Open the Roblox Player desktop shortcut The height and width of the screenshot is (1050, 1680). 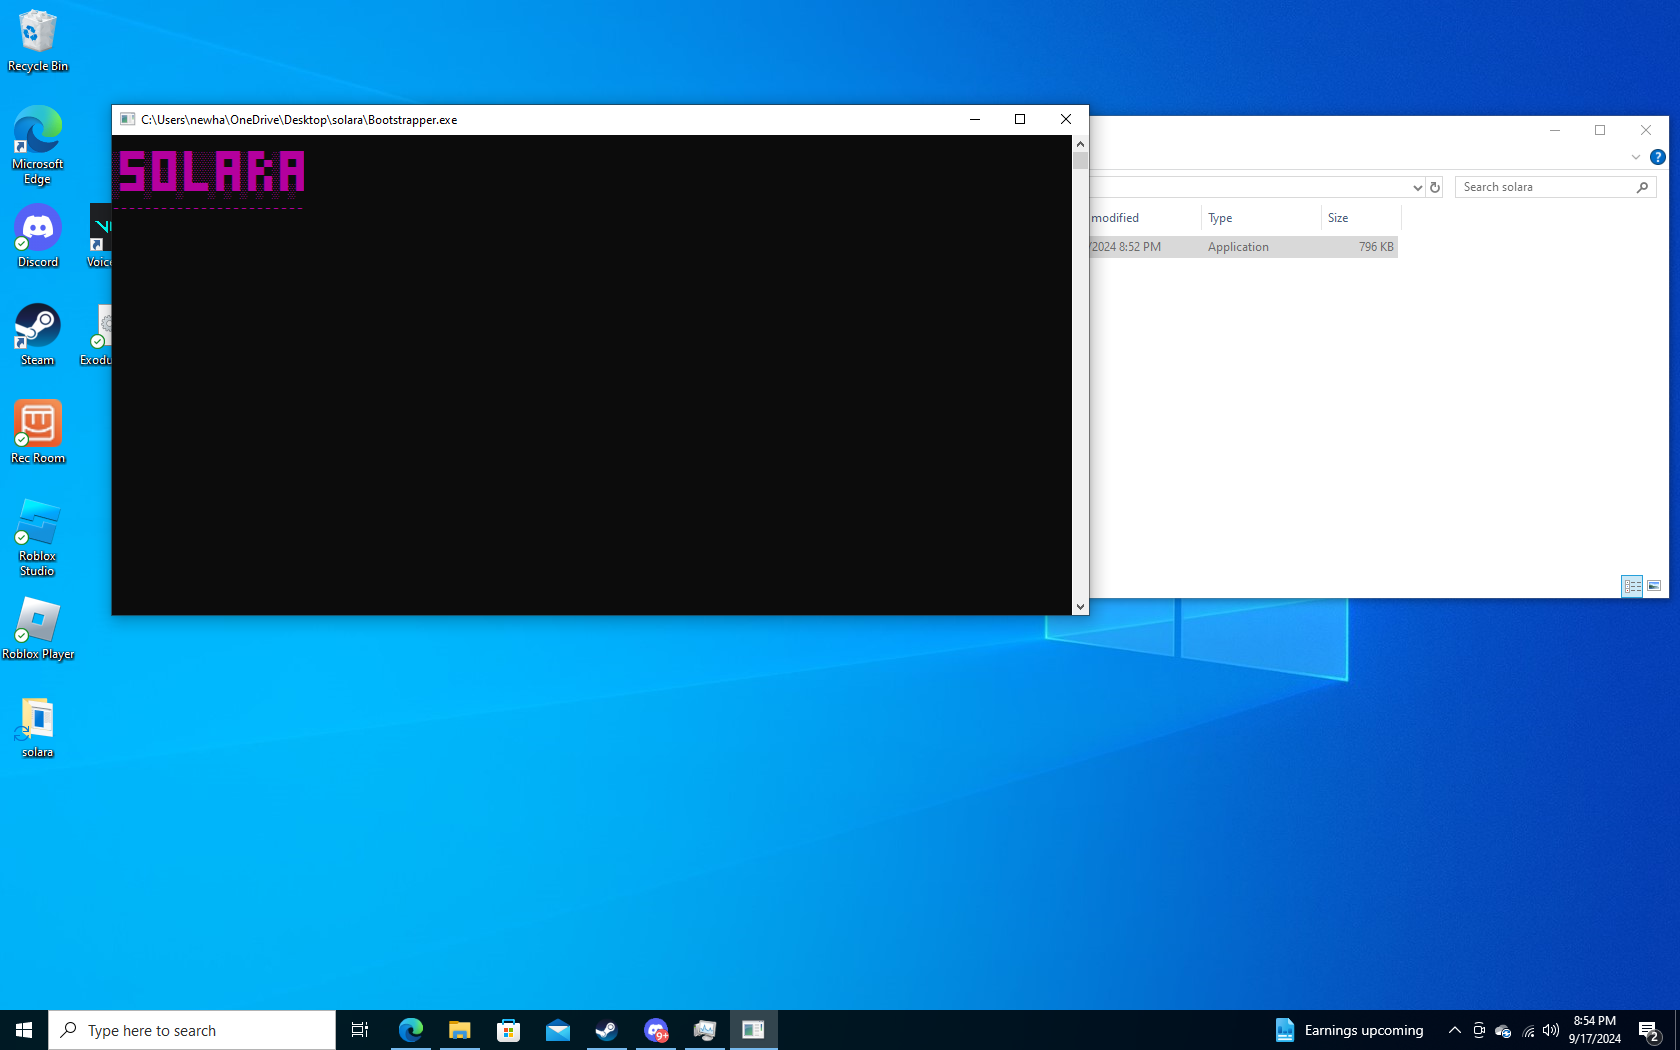(x=38, y=628)
